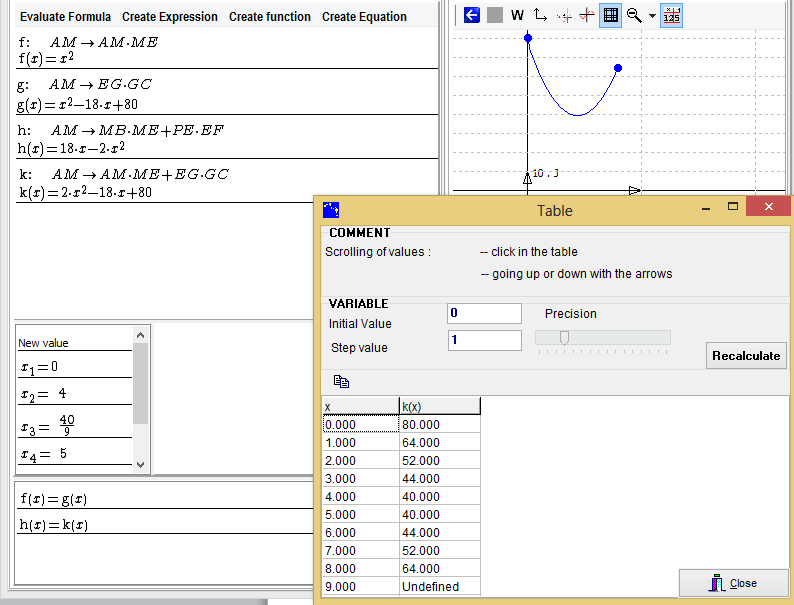Viewport: 794px width, 605px height.
Task: Click table cell x 0.000
Action: pyautogui.click(x=361, y=424)
